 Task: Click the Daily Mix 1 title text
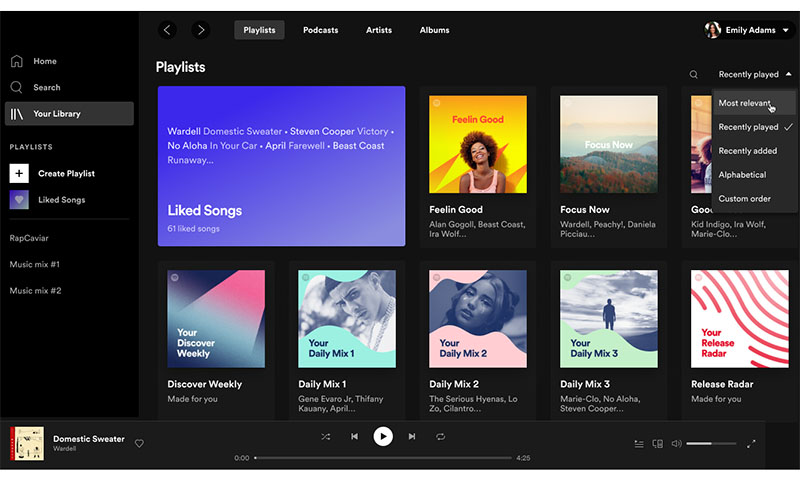click(322, 384)
